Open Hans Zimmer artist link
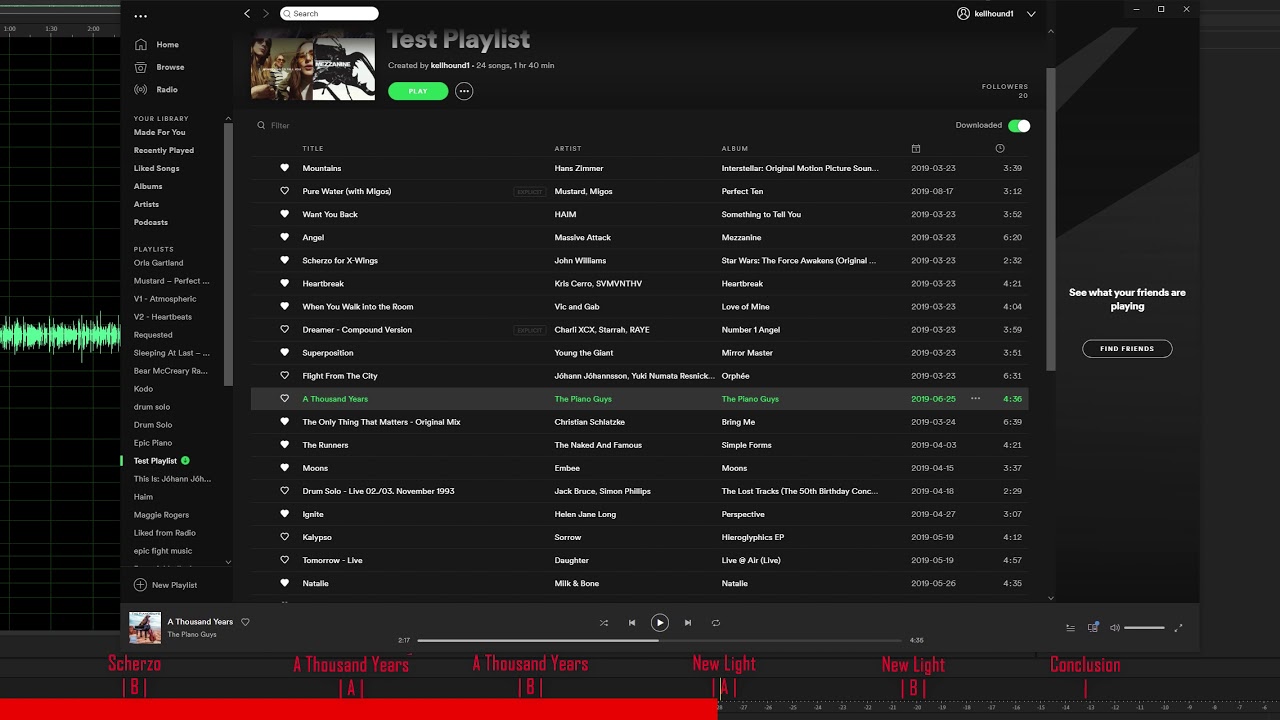The width and height of the screenshot is (1280, 720). pyautogui.click(x=579, y=168)
